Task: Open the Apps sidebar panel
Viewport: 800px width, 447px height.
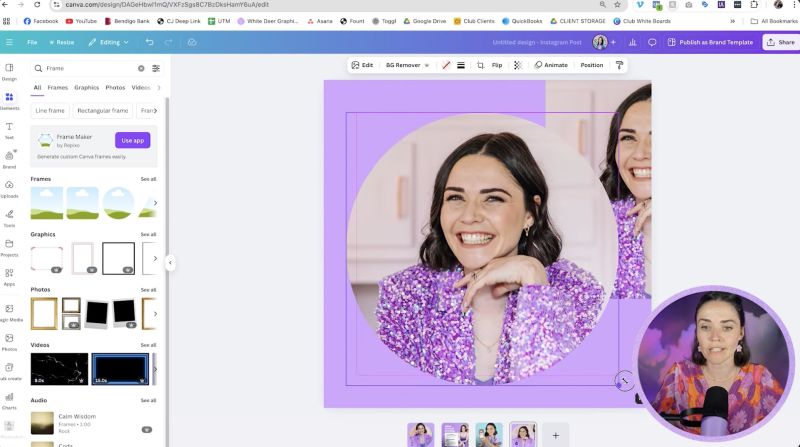Action: (9, 277)
